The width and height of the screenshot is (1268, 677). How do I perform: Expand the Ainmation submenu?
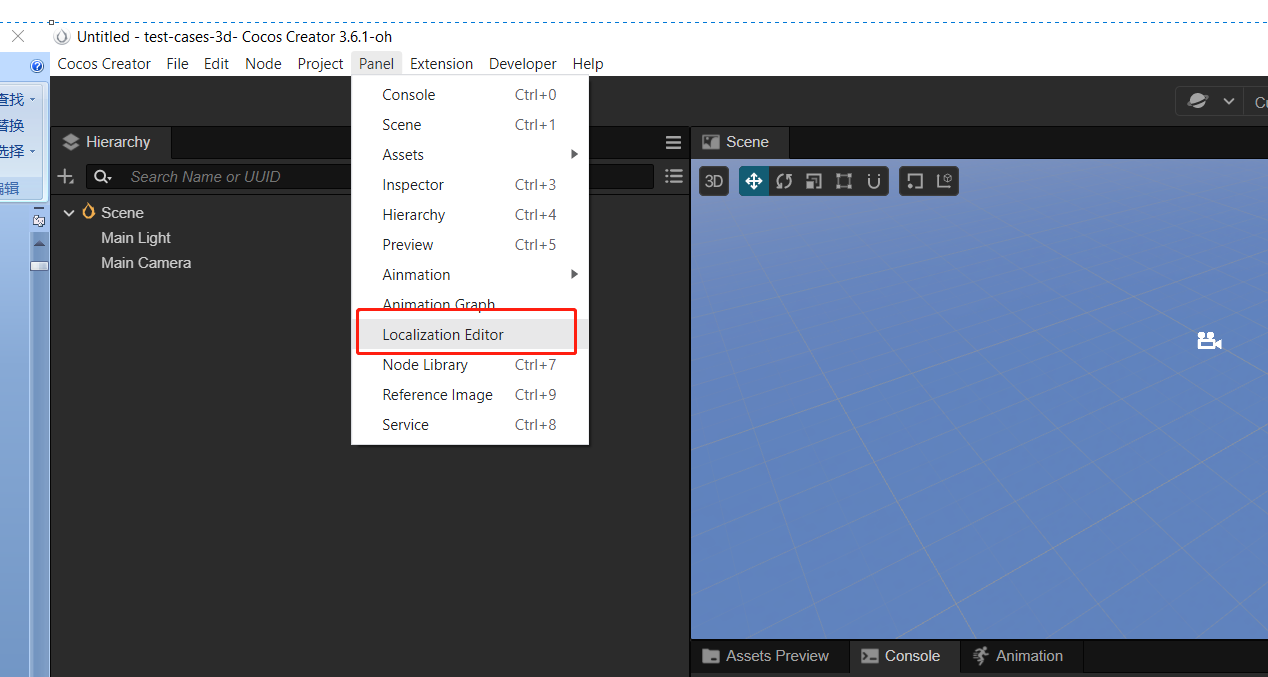(470, 275)
